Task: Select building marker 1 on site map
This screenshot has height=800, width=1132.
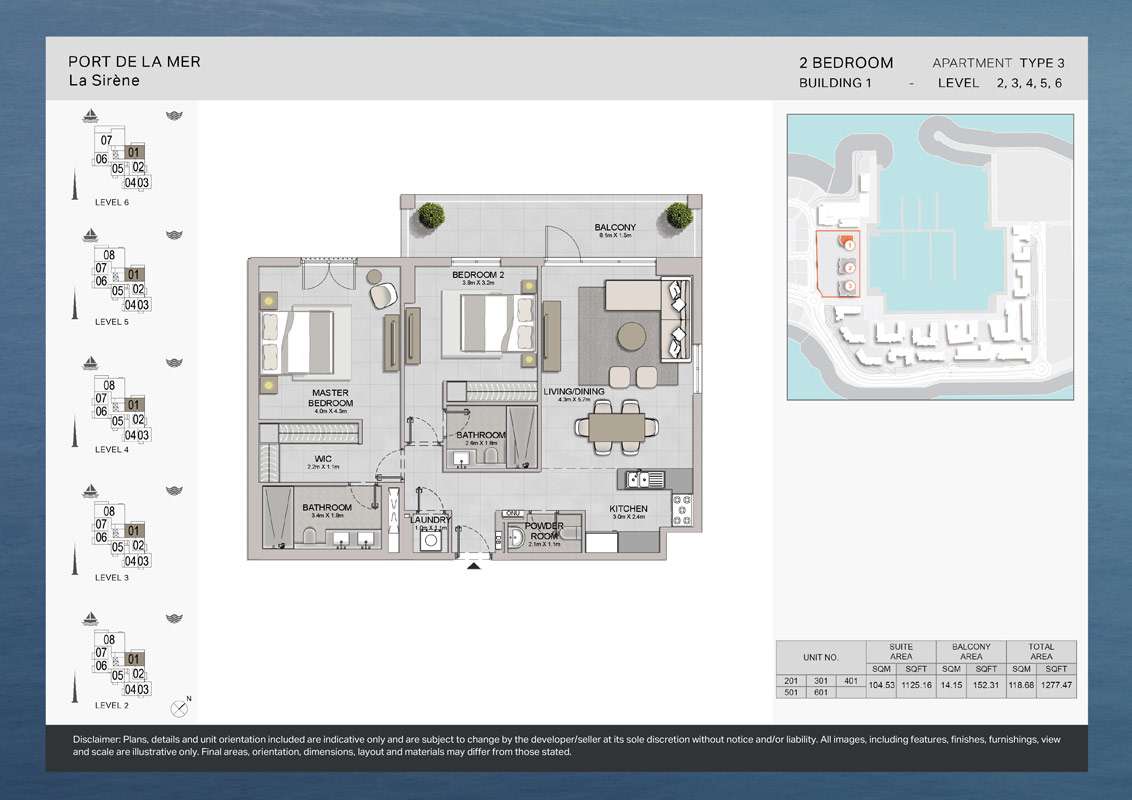Action: pos(848,244)
